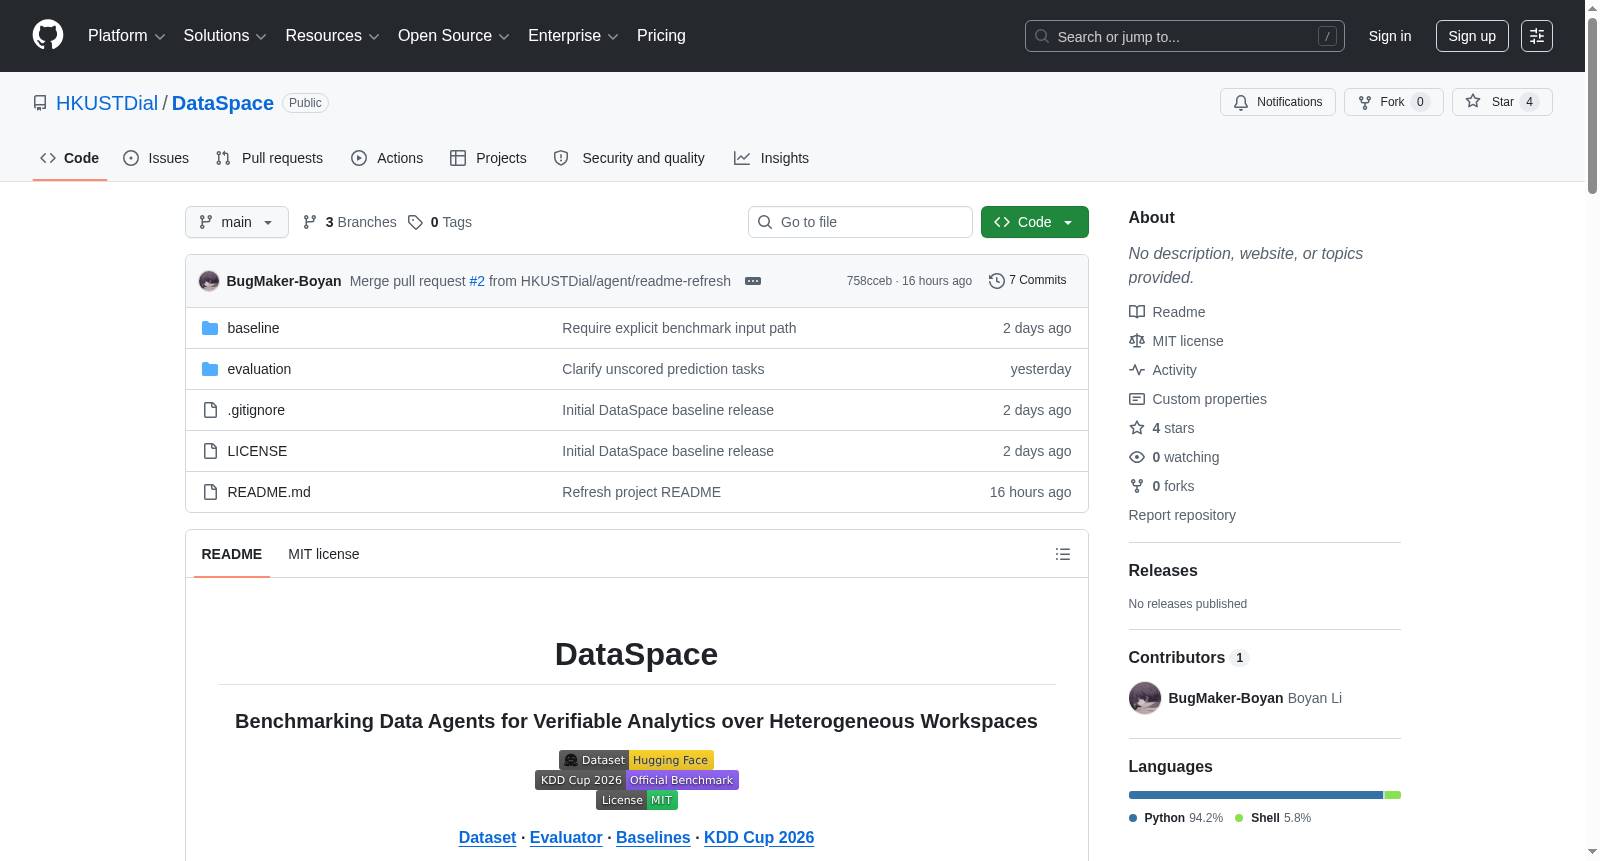Click the repository icon beside HKUSTDial

coord(40,103)
